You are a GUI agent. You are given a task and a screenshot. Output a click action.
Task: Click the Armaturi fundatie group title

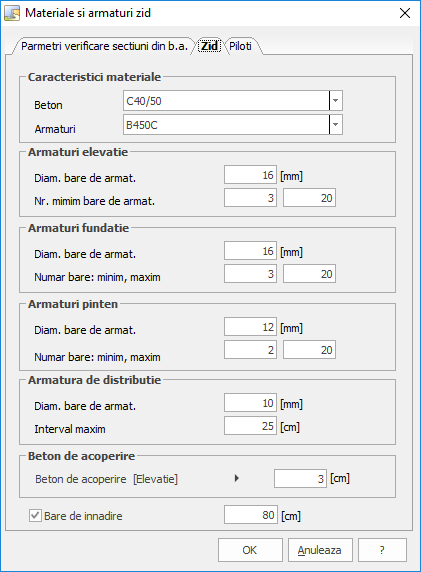(78, 228)
